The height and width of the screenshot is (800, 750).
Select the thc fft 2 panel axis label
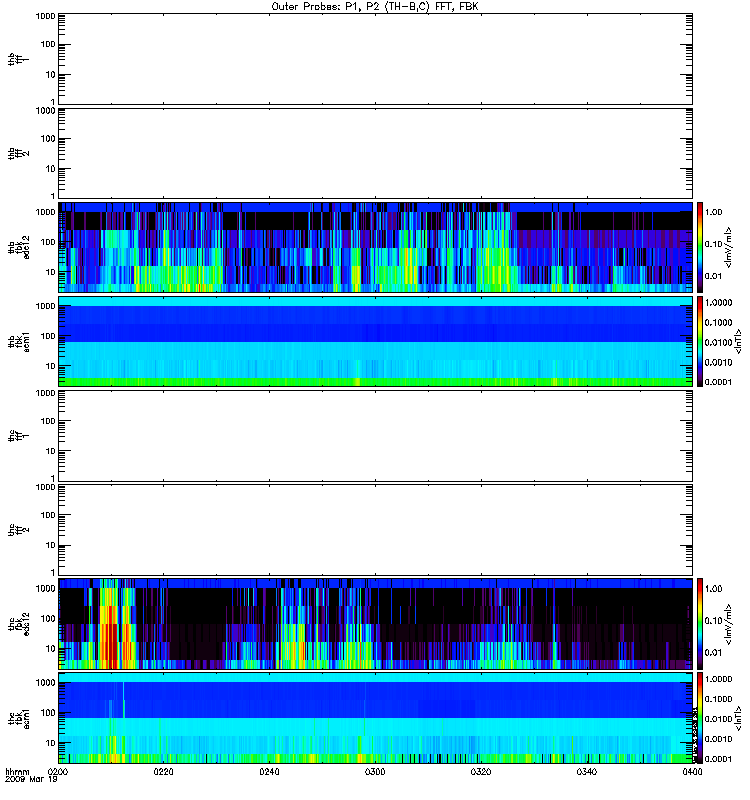[19, 530]
